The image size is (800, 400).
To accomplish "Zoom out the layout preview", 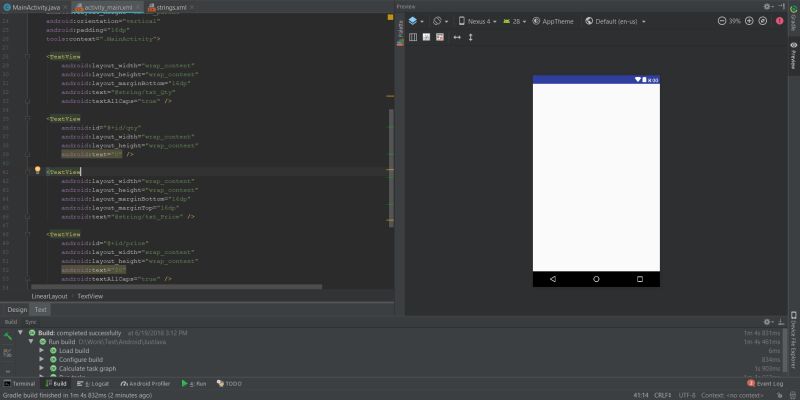I will [721, 21].
